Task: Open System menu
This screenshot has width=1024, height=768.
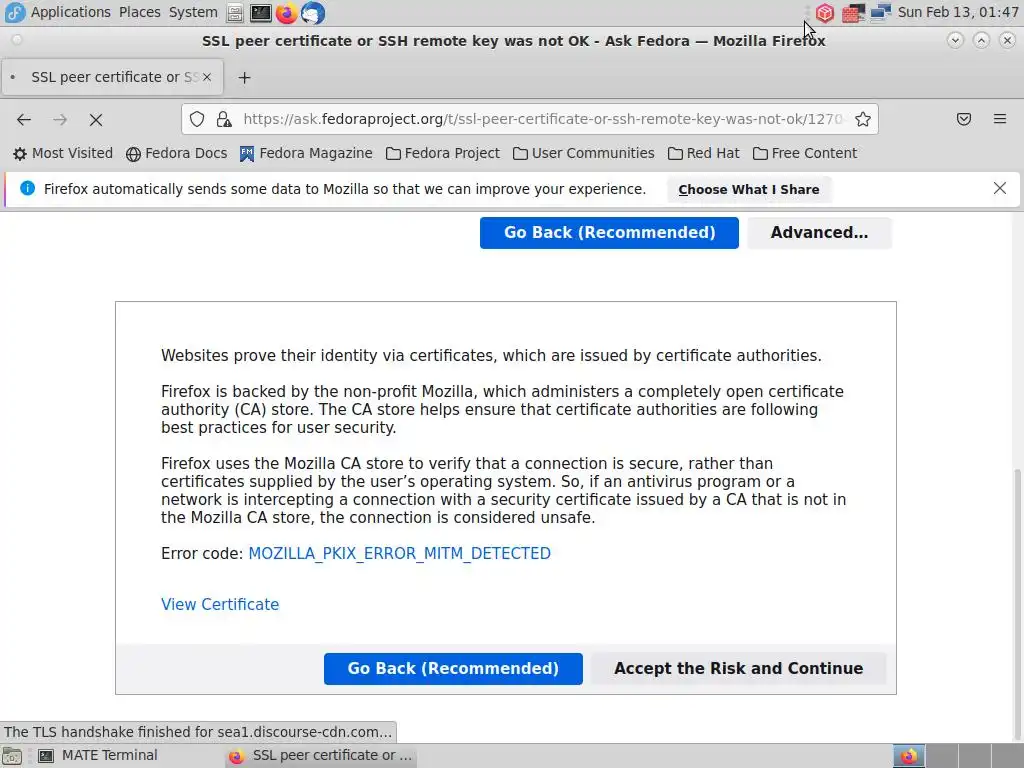Action: coord(193,12)
